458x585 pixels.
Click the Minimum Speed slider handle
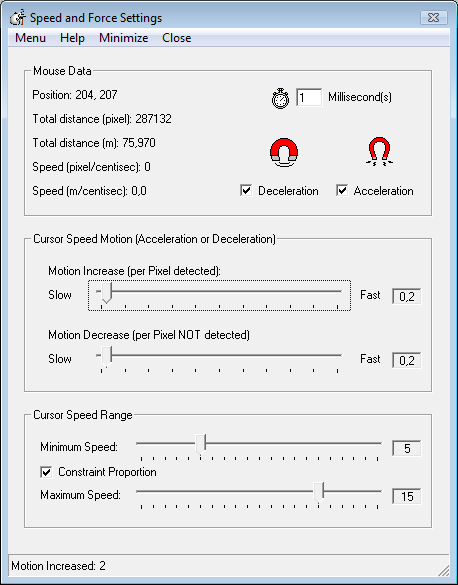click(x=201, y=444)
